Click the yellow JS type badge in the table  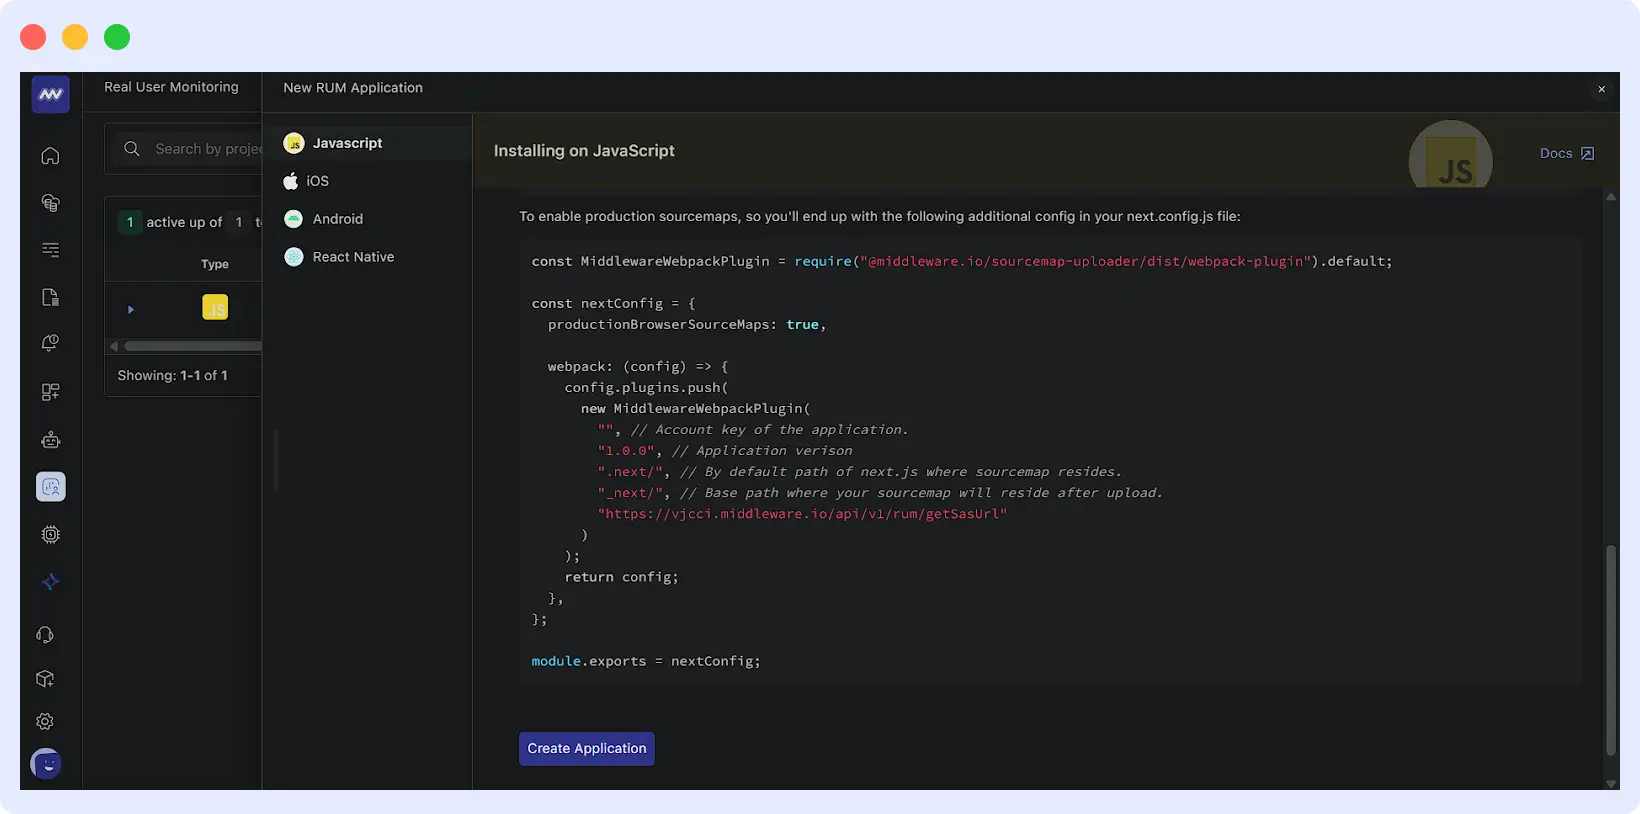click(x=215, y=307)
